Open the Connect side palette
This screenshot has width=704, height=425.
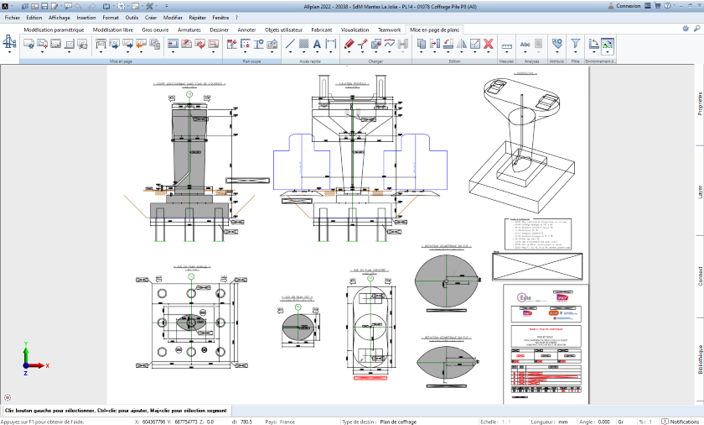[x=700, y=276]
